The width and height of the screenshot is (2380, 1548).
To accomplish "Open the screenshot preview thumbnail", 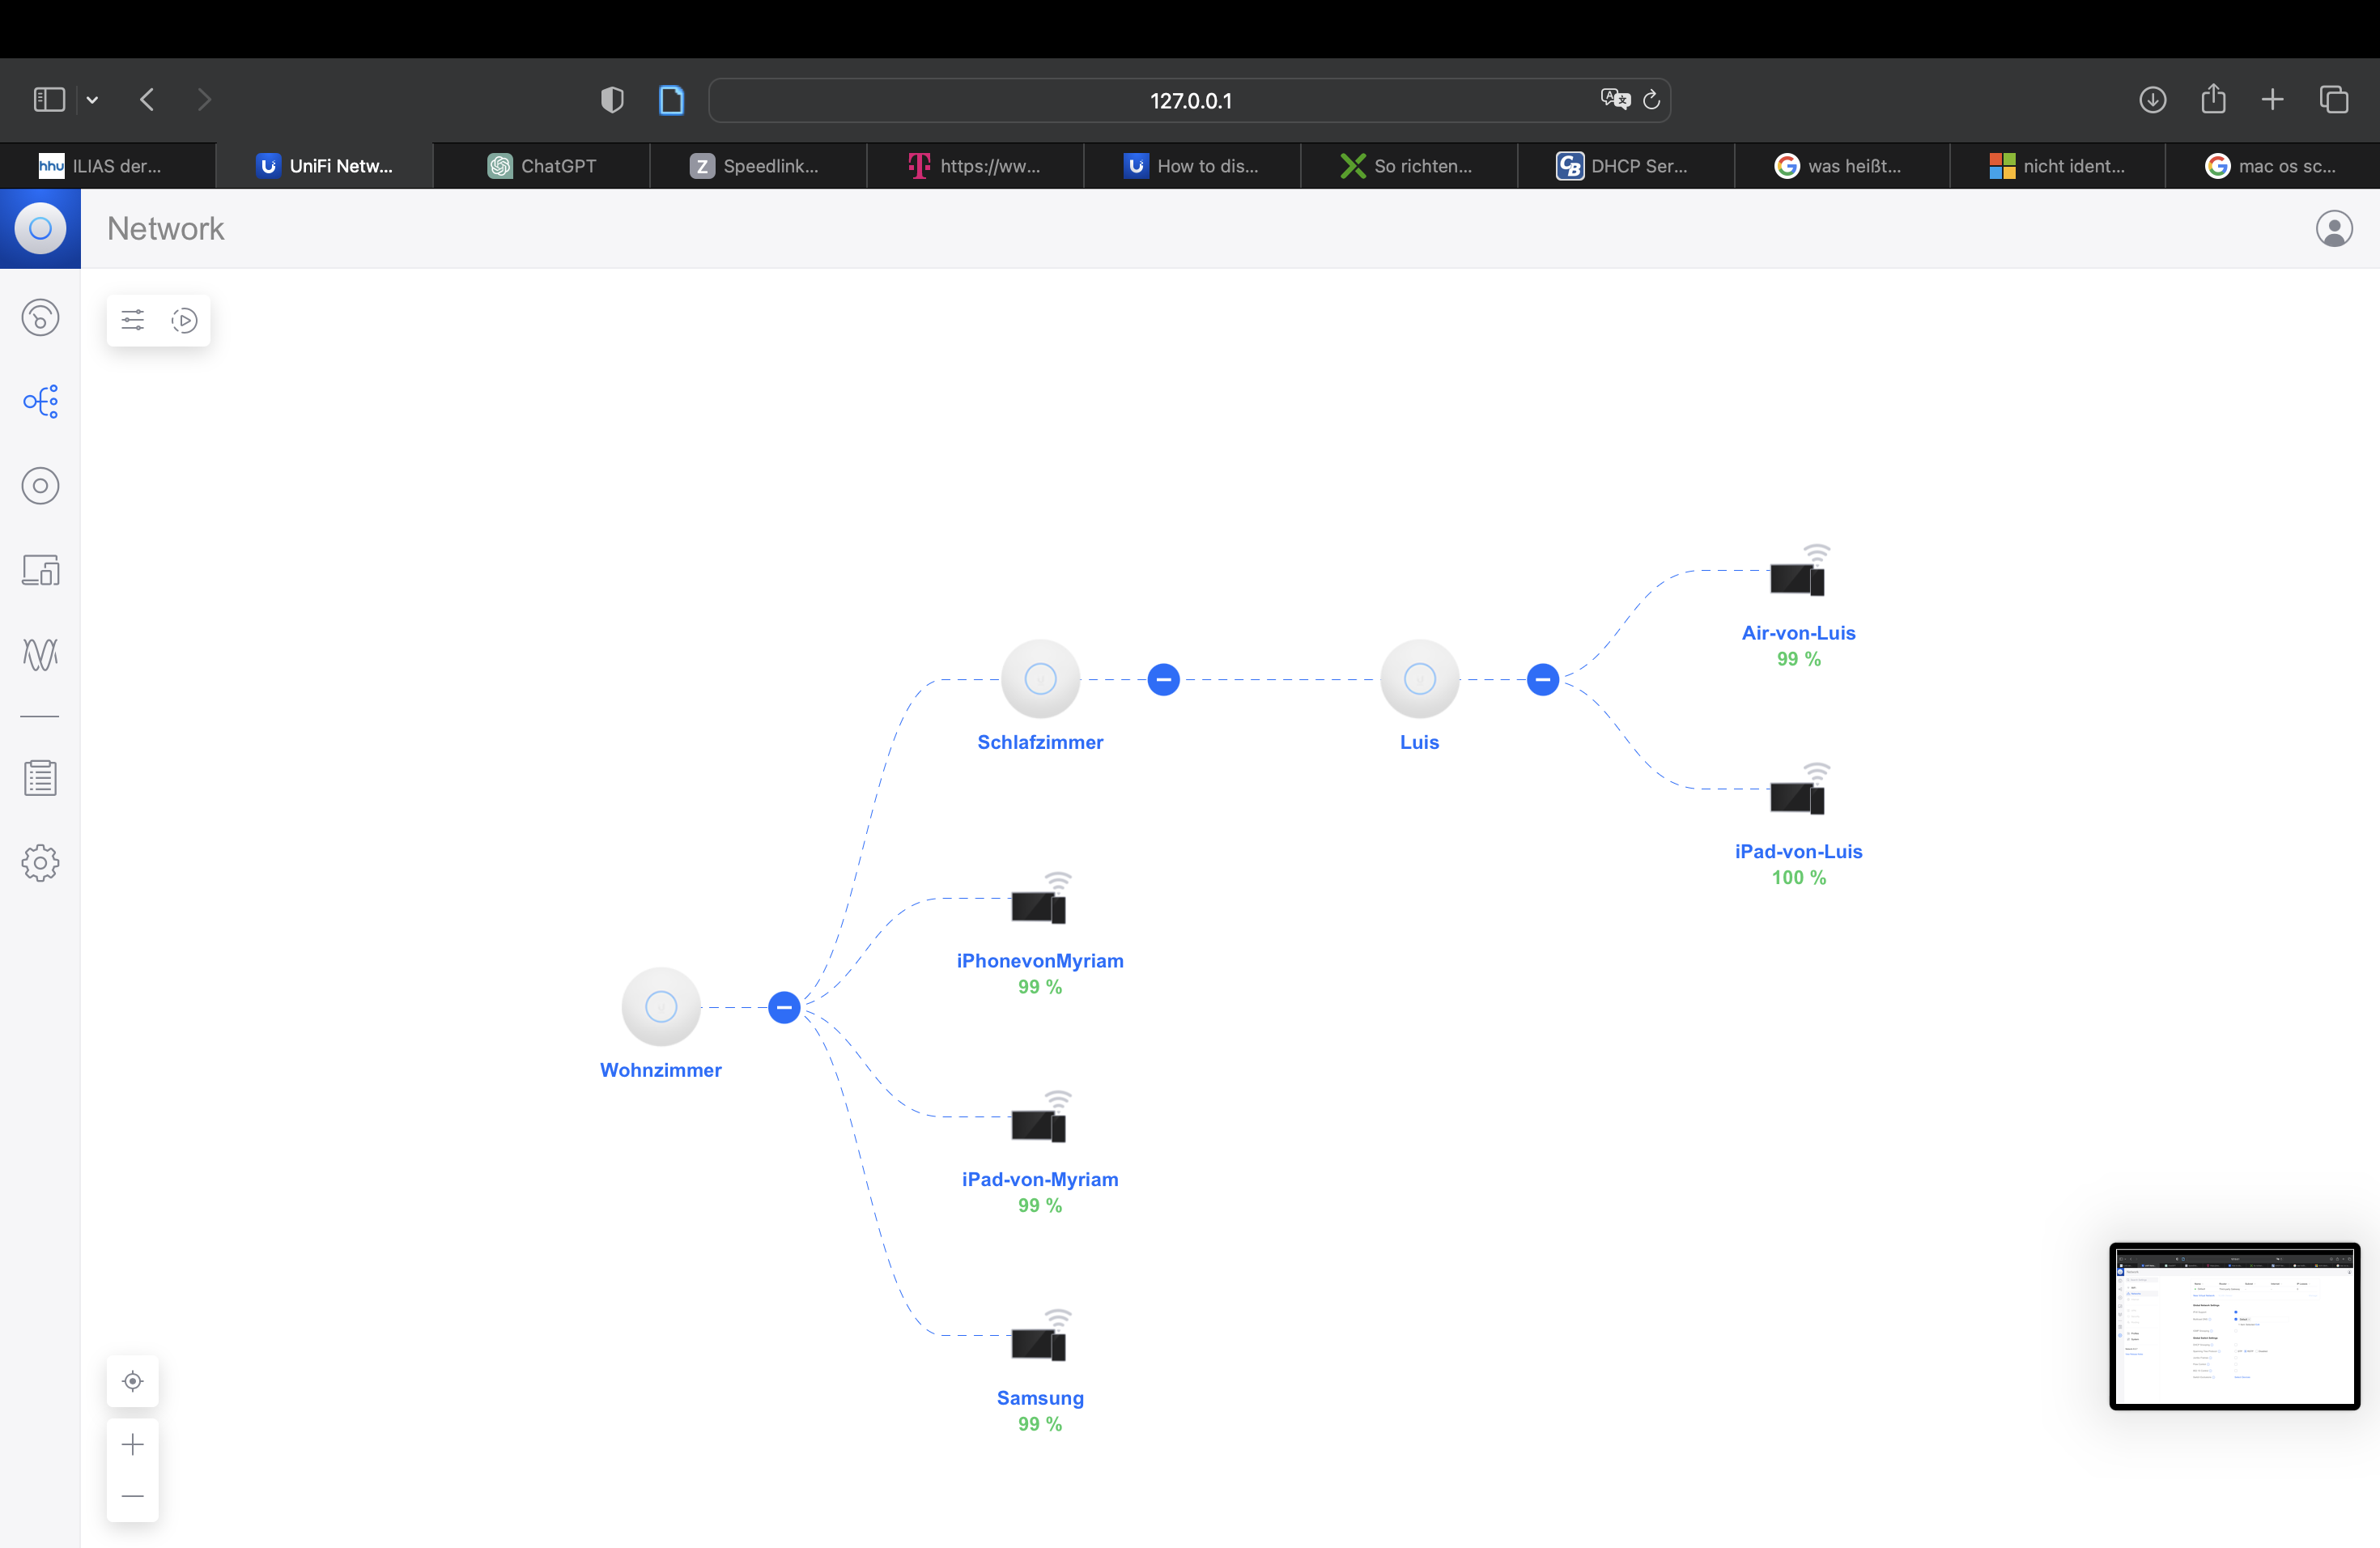I will pos(2234,1326).
